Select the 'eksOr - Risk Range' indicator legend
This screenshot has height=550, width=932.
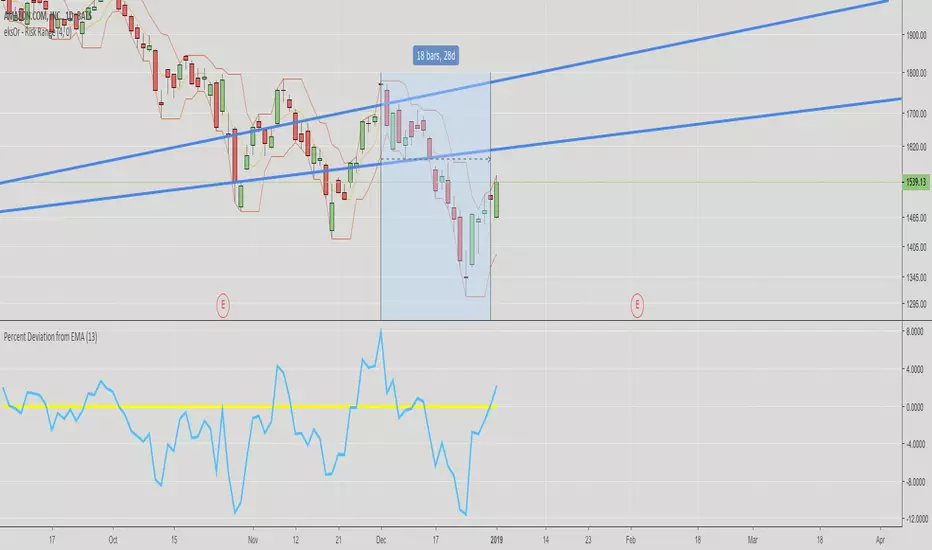click(x=37, y=32)
